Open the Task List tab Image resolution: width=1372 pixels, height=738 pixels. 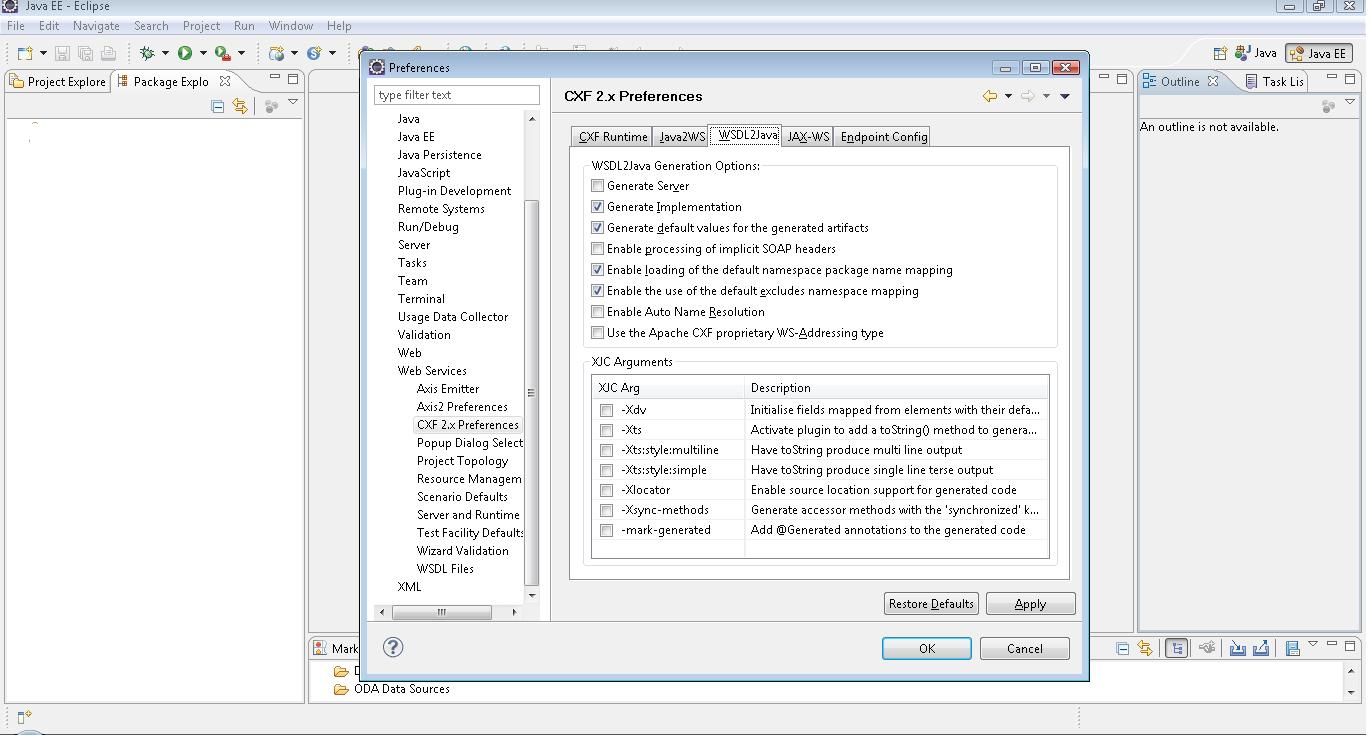tap(1274, 82)
